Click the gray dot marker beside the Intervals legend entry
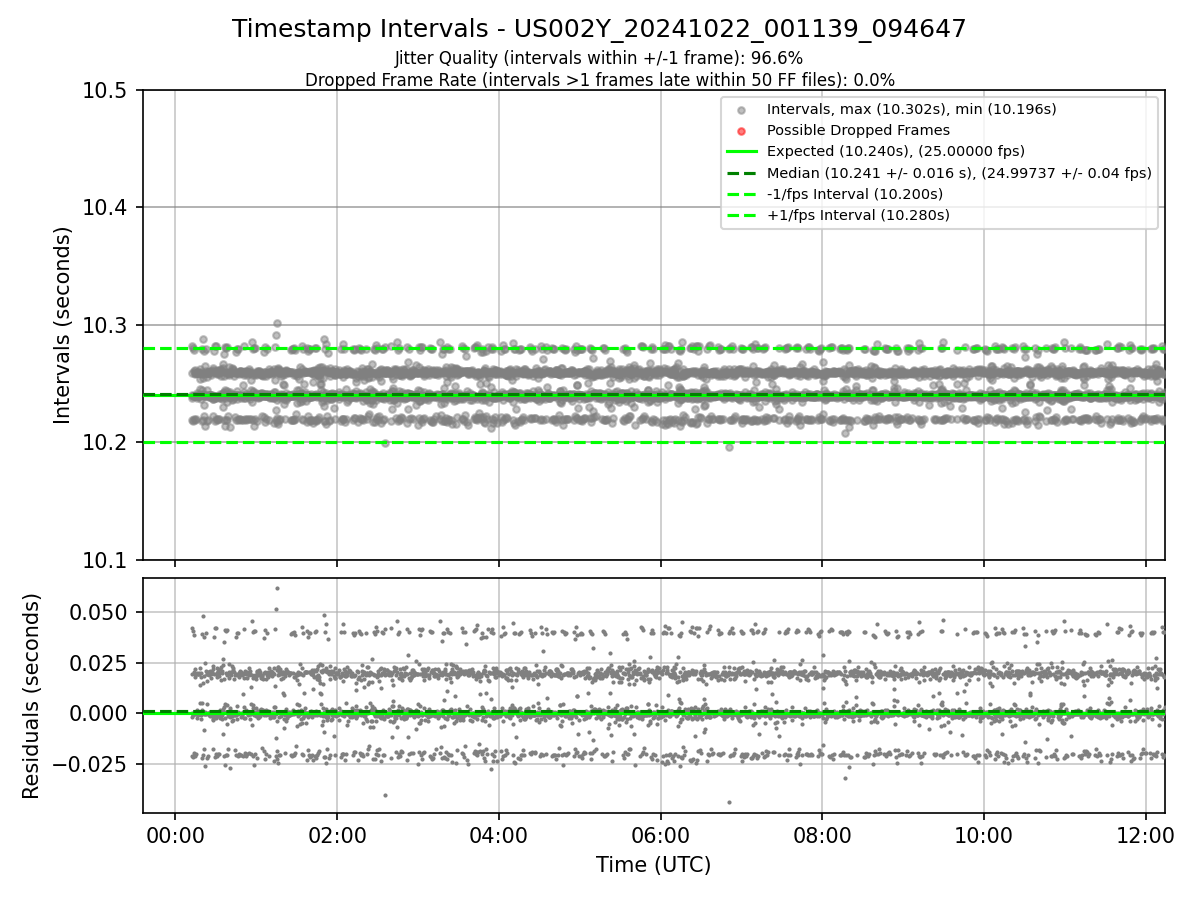 [741, 110]
